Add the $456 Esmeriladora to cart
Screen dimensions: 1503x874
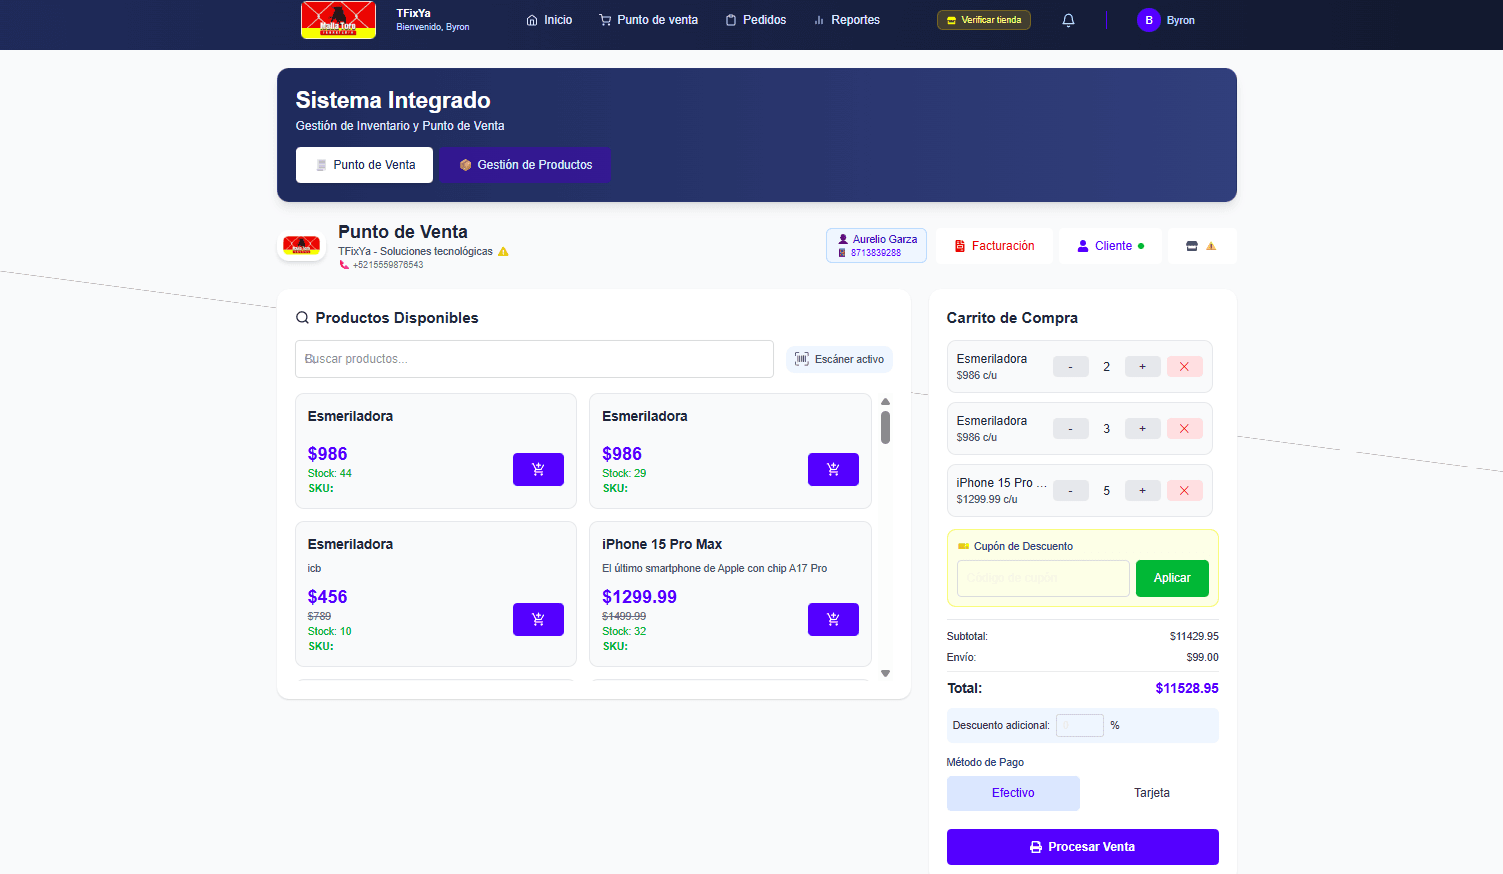(538, 619)
